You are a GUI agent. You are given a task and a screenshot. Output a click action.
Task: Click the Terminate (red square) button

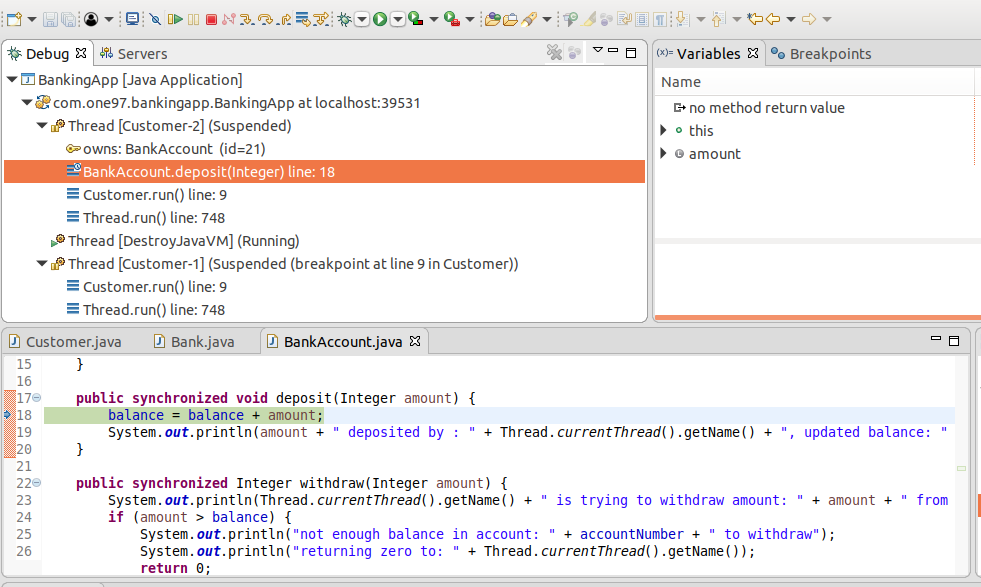point(211,19)
